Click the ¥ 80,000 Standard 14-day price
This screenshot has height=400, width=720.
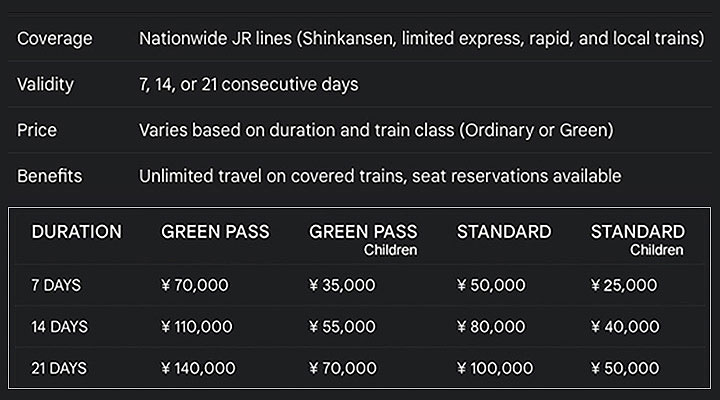491,327
